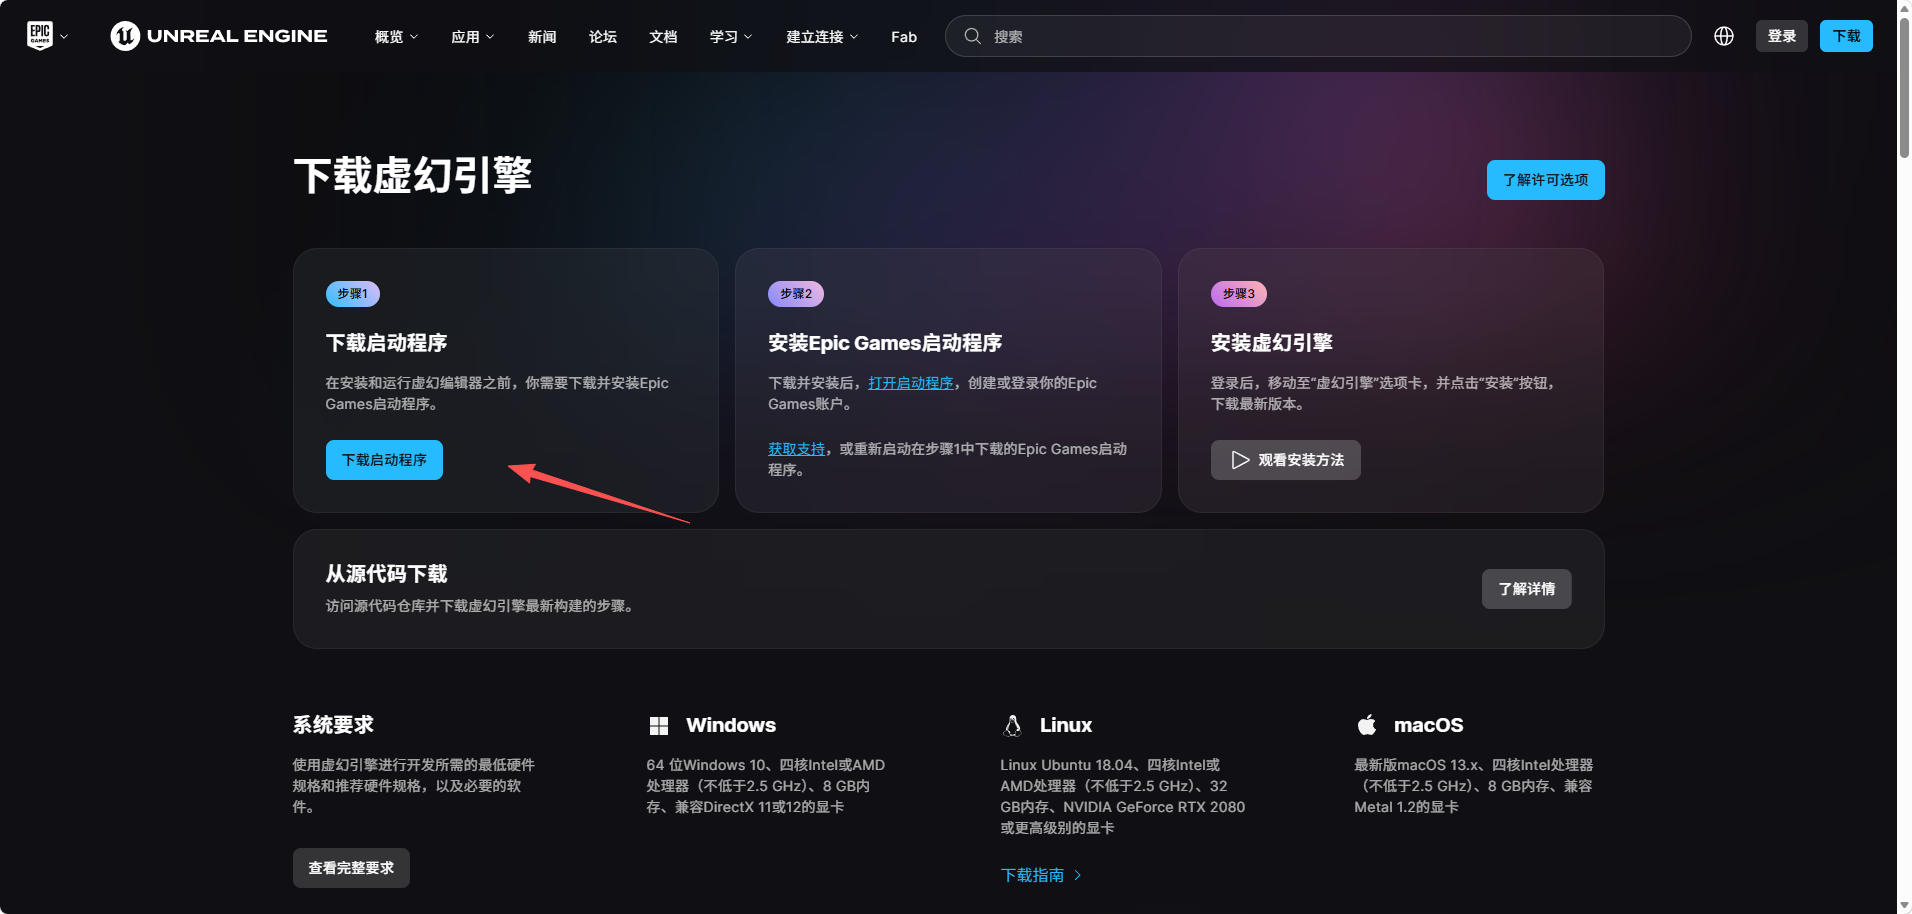Click the 登录 button
Image resolution: width=1912 pixels, height=914 pixels.
1782,36
